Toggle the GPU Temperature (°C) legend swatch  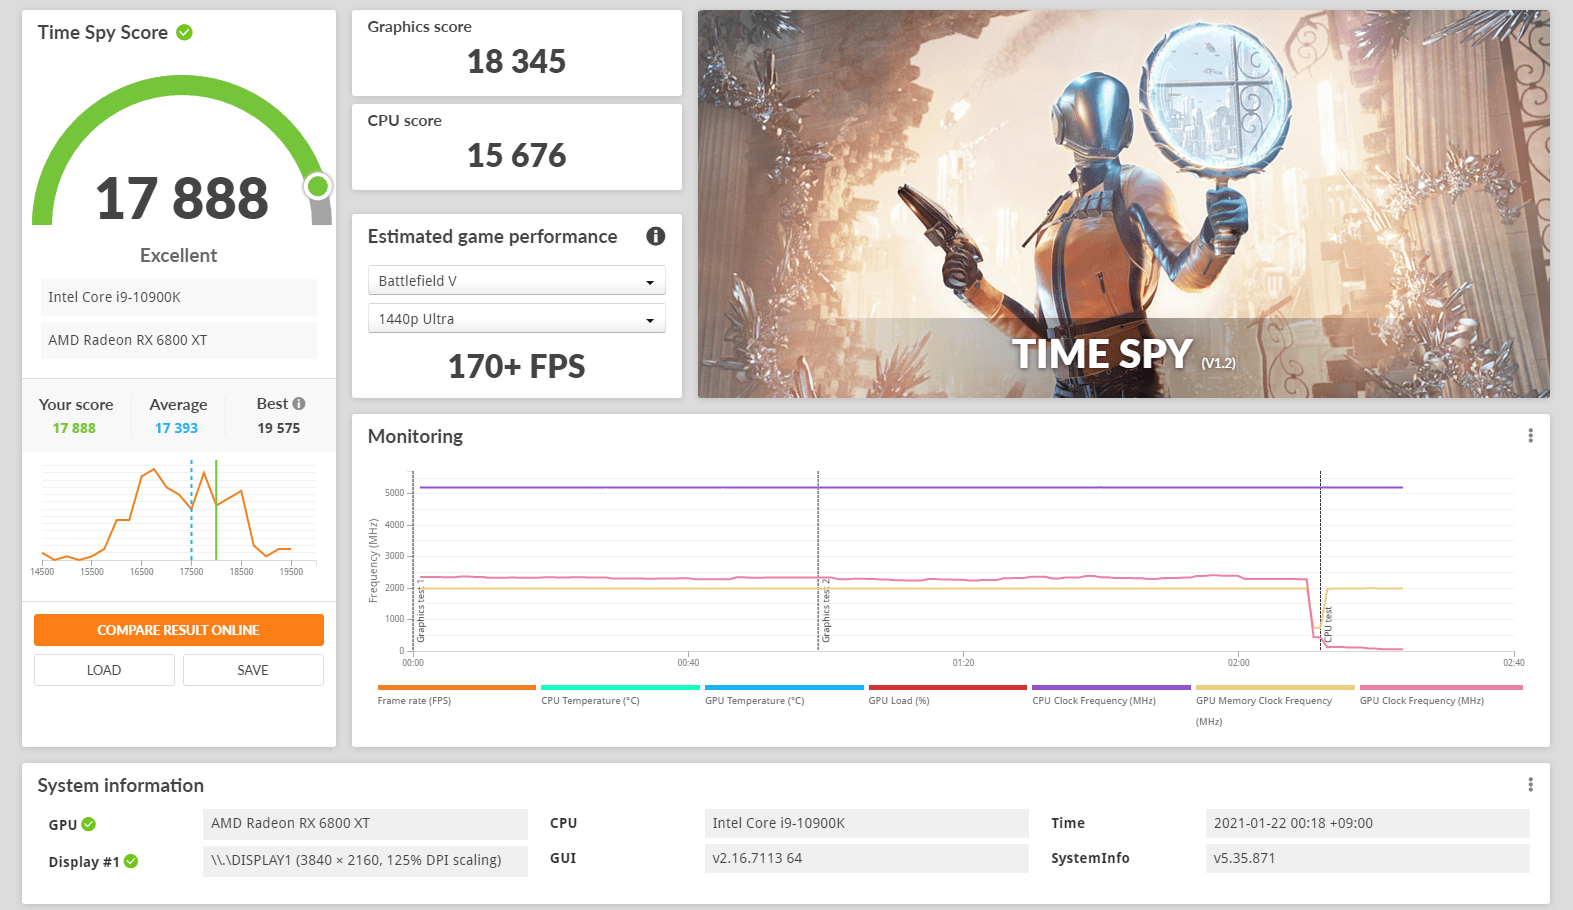pos(784,688)
